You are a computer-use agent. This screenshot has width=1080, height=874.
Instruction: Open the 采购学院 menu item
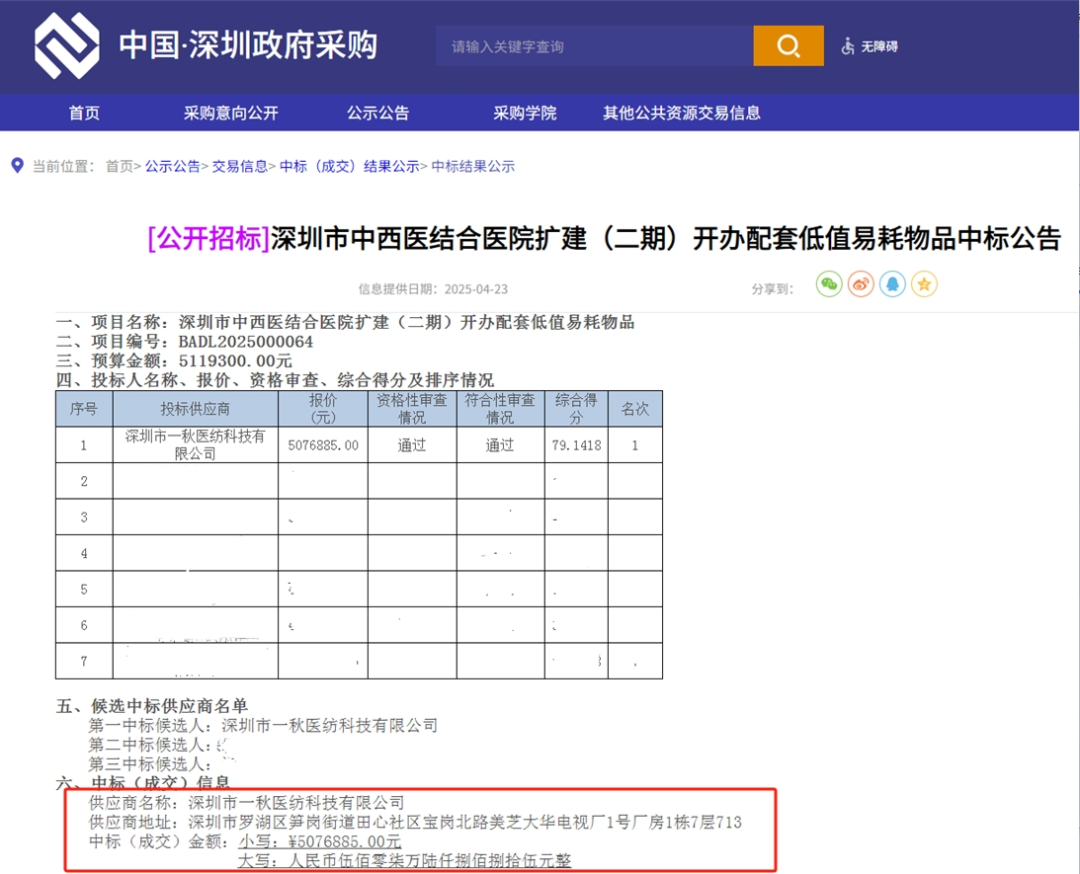click(524, 113)
